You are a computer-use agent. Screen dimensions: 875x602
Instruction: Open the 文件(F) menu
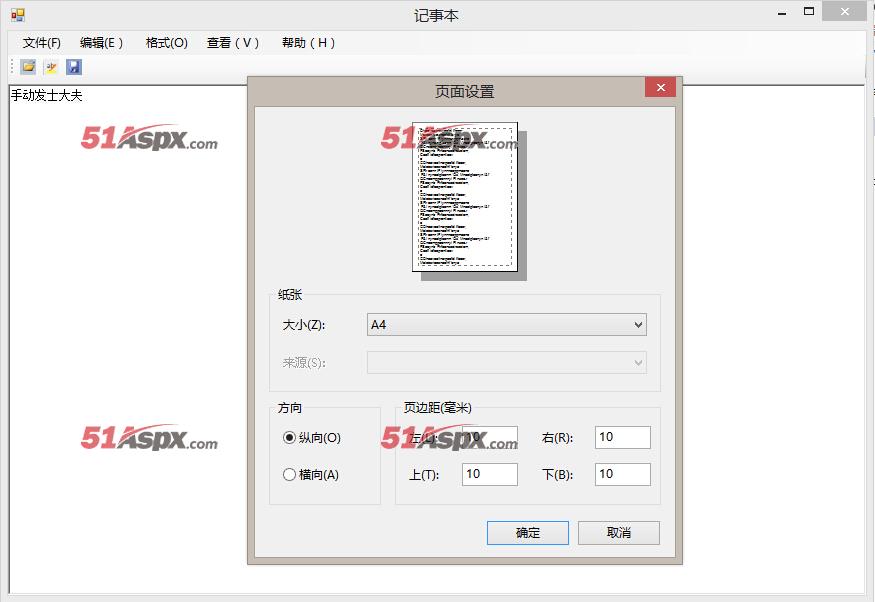(42, 43)
